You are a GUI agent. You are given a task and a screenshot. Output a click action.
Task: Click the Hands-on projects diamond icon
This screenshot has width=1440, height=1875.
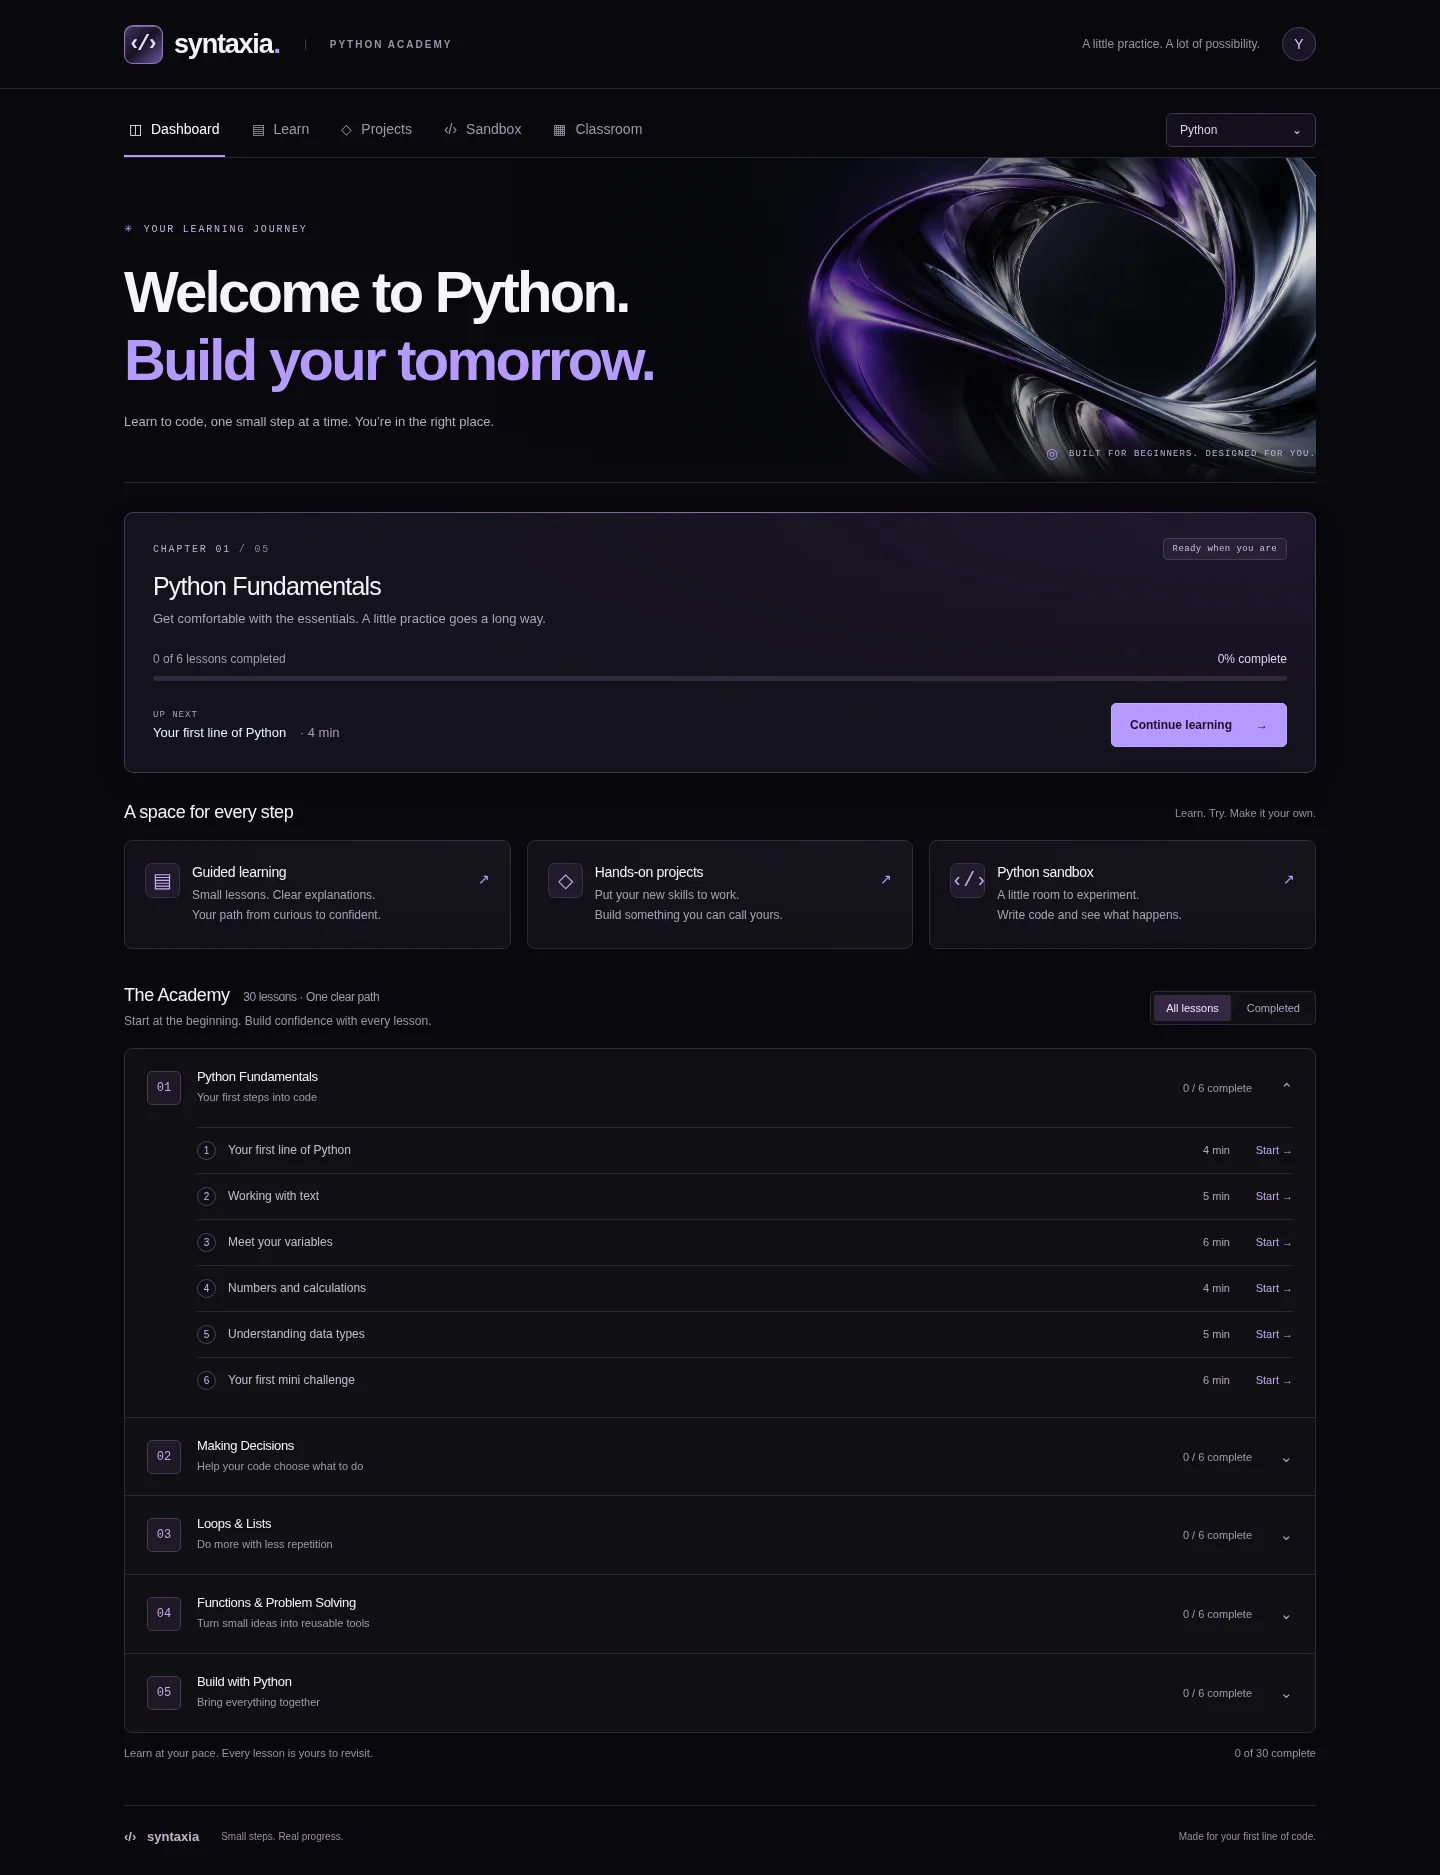pos(565,881)
